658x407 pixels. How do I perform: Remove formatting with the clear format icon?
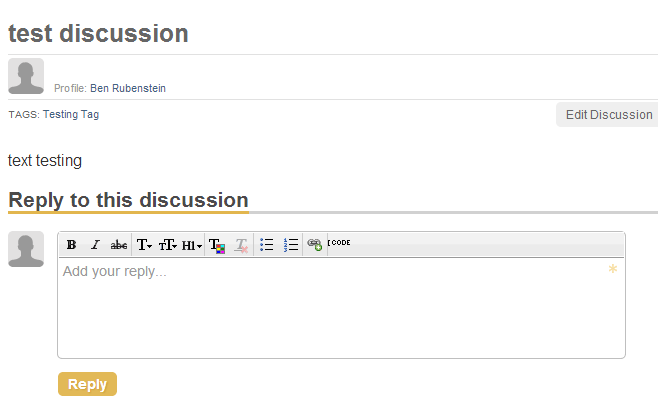tap(241, 245)
